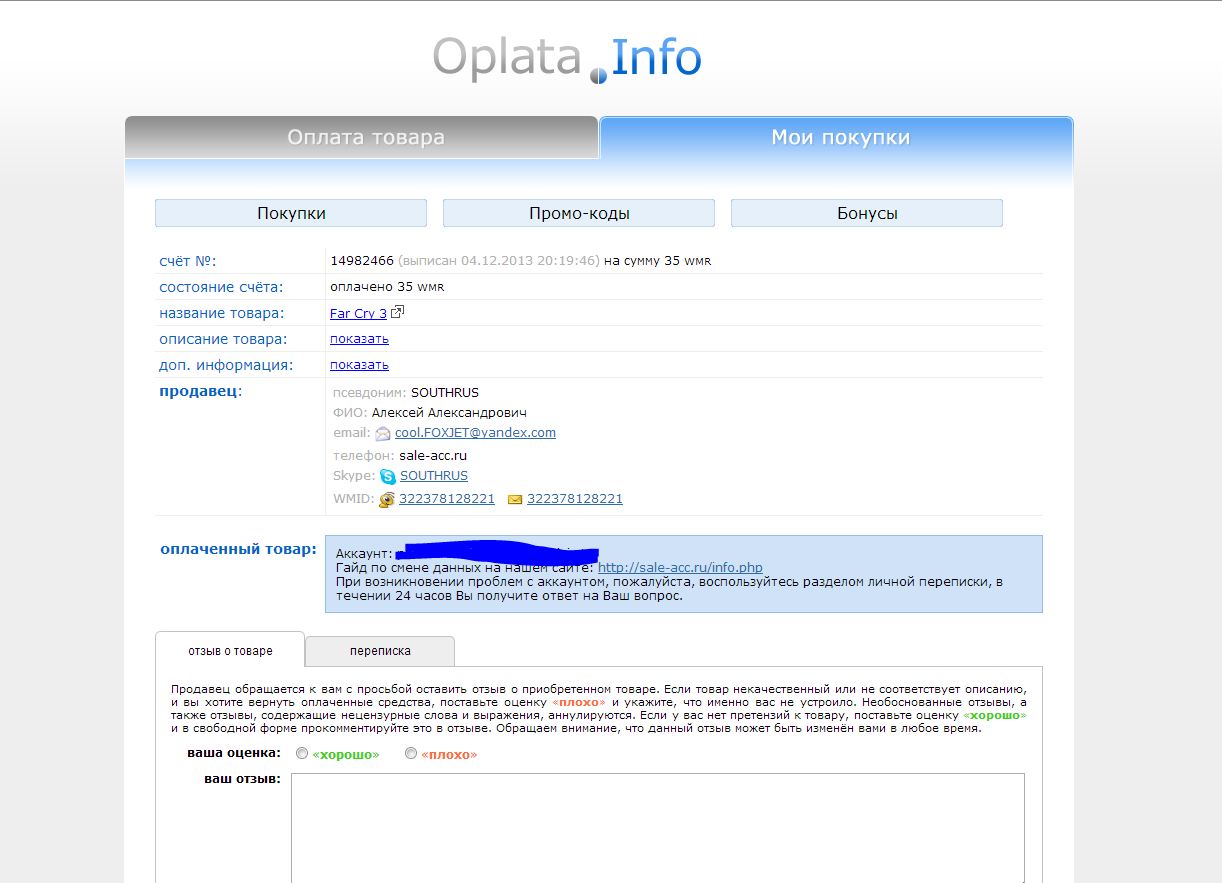Select the отзыв о товаре tab

tap(230, 651)
